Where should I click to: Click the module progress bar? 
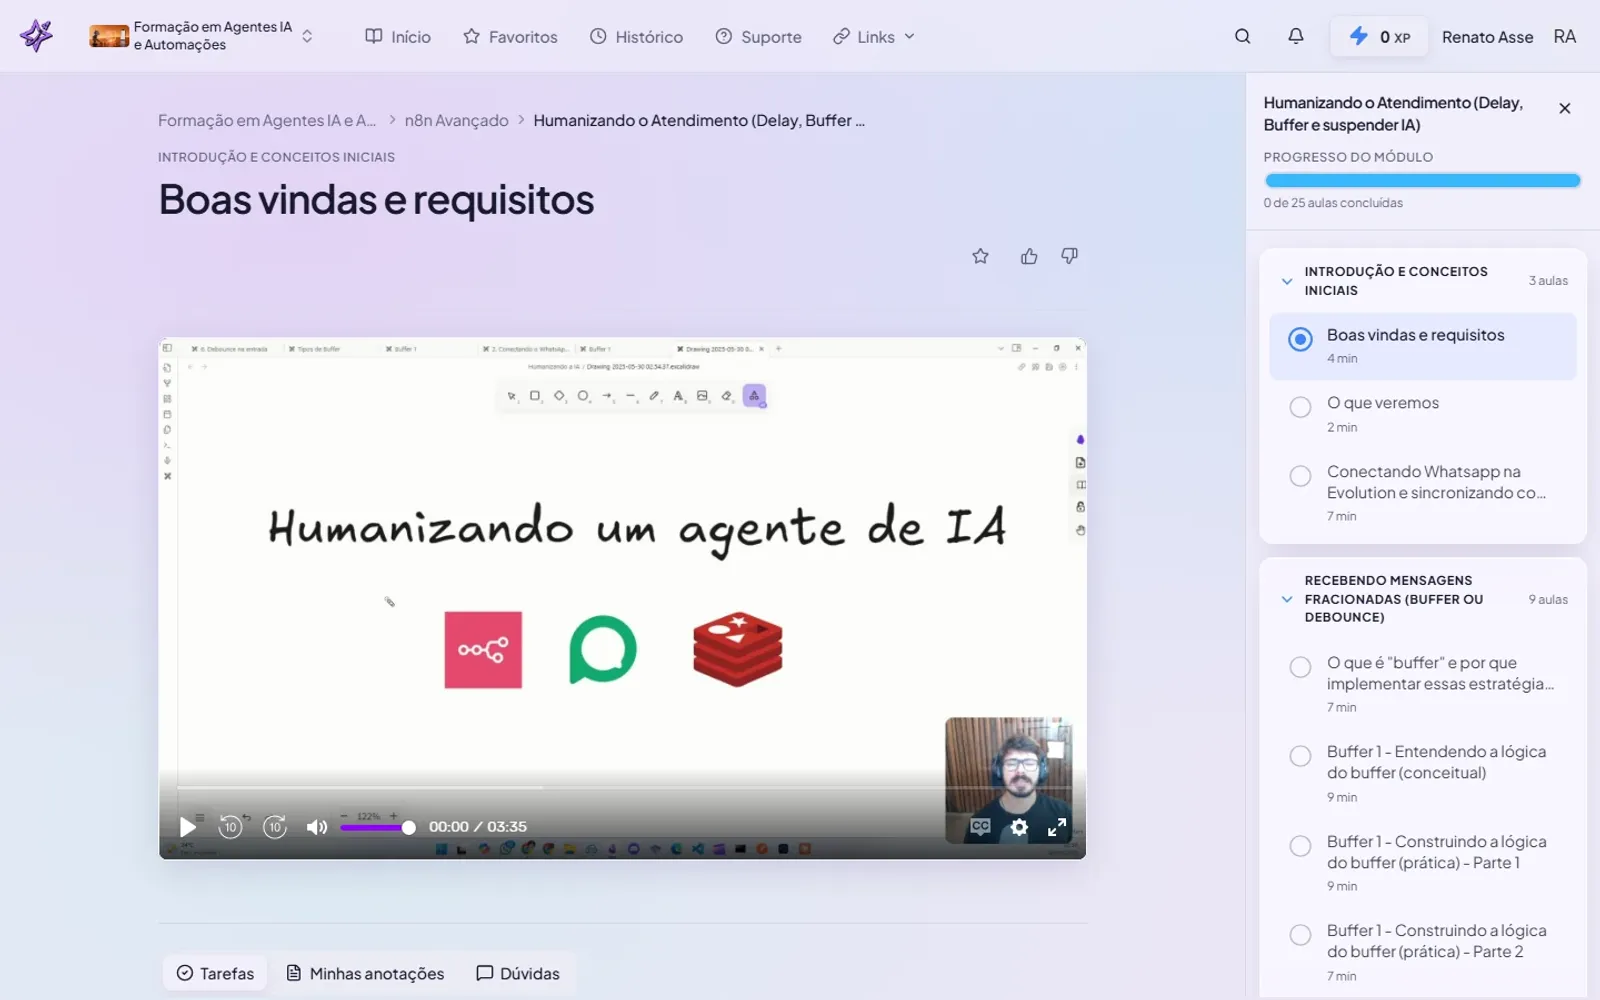tap(1422, 181)
